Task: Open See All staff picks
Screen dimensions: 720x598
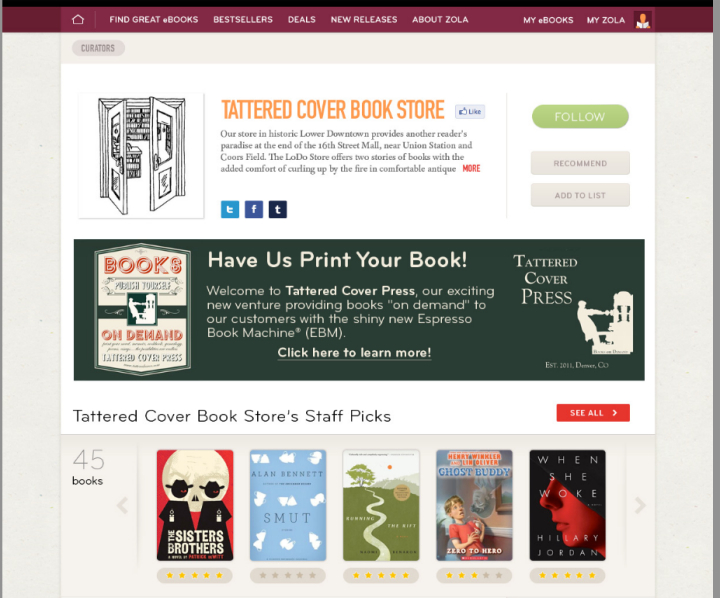Action: 593,413
